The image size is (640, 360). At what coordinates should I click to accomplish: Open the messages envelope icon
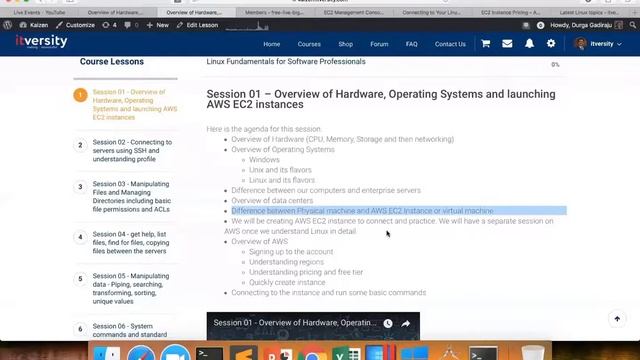pyautogui.click(x=507, y=44)
